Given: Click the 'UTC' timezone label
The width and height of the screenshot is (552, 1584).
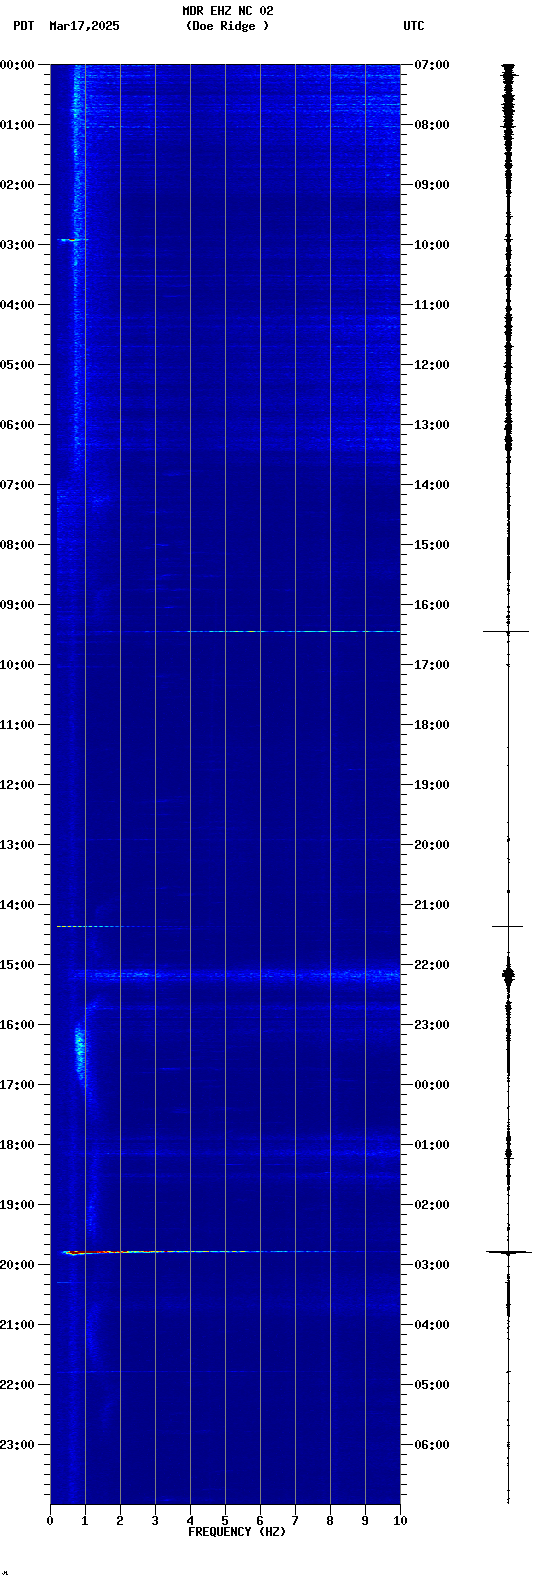Looking at the screenshot, I should pos(414,26).
